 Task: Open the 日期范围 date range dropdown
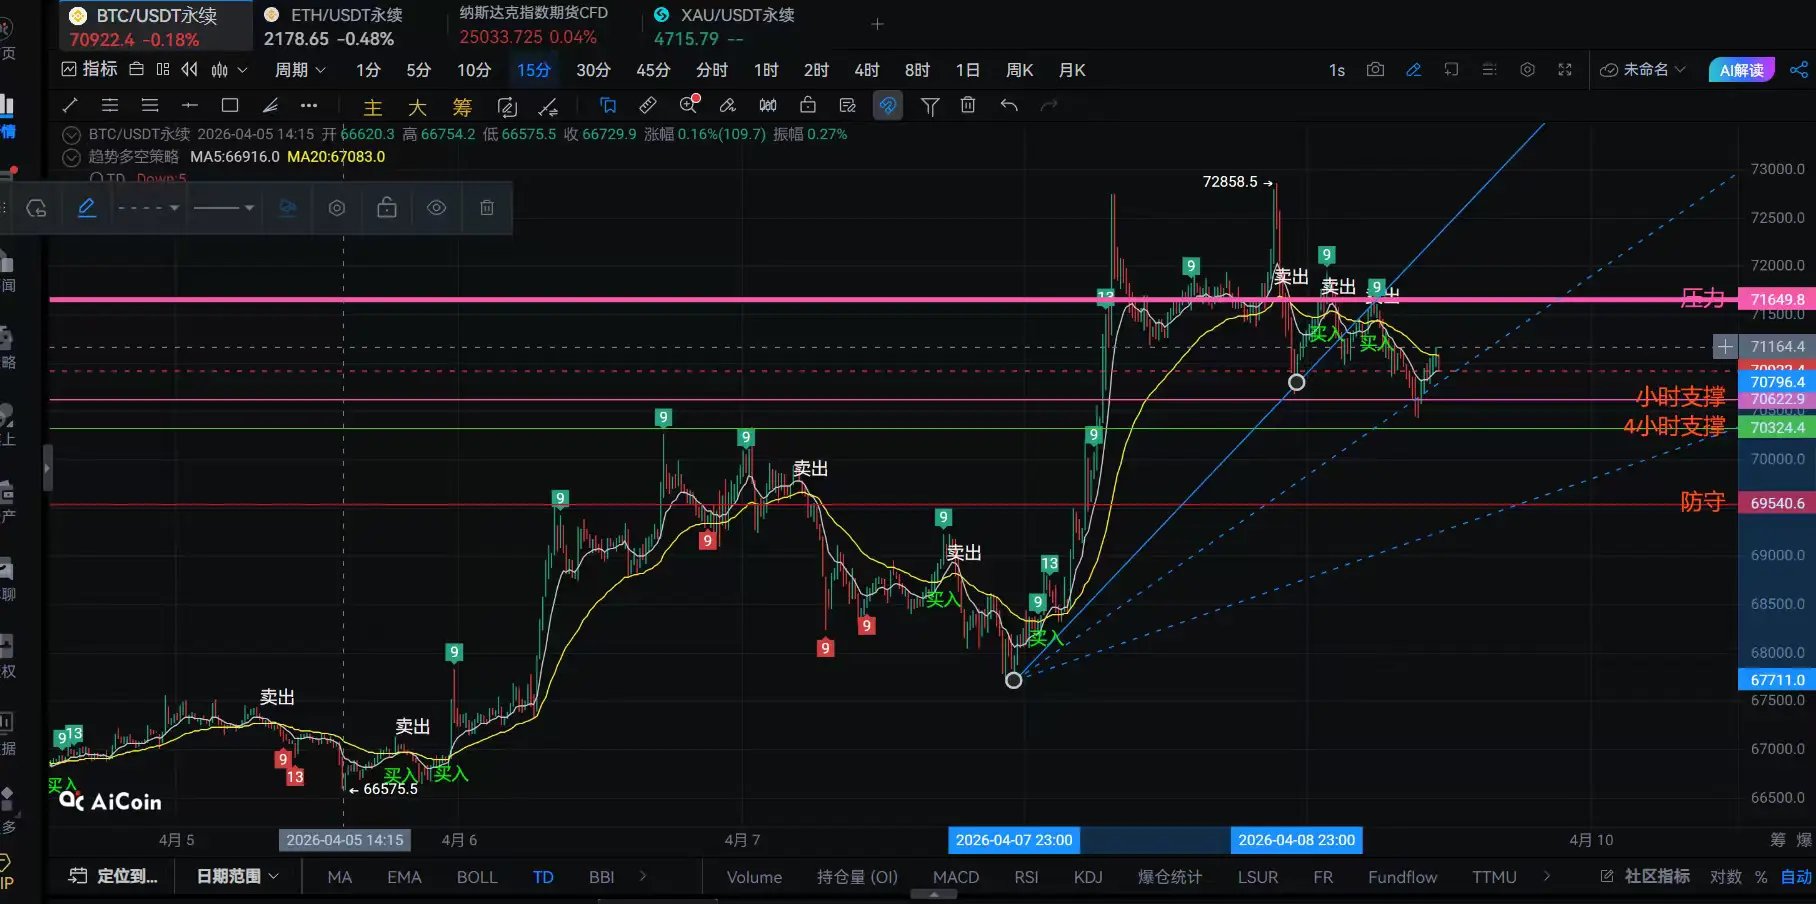click(x=238, y=877)
